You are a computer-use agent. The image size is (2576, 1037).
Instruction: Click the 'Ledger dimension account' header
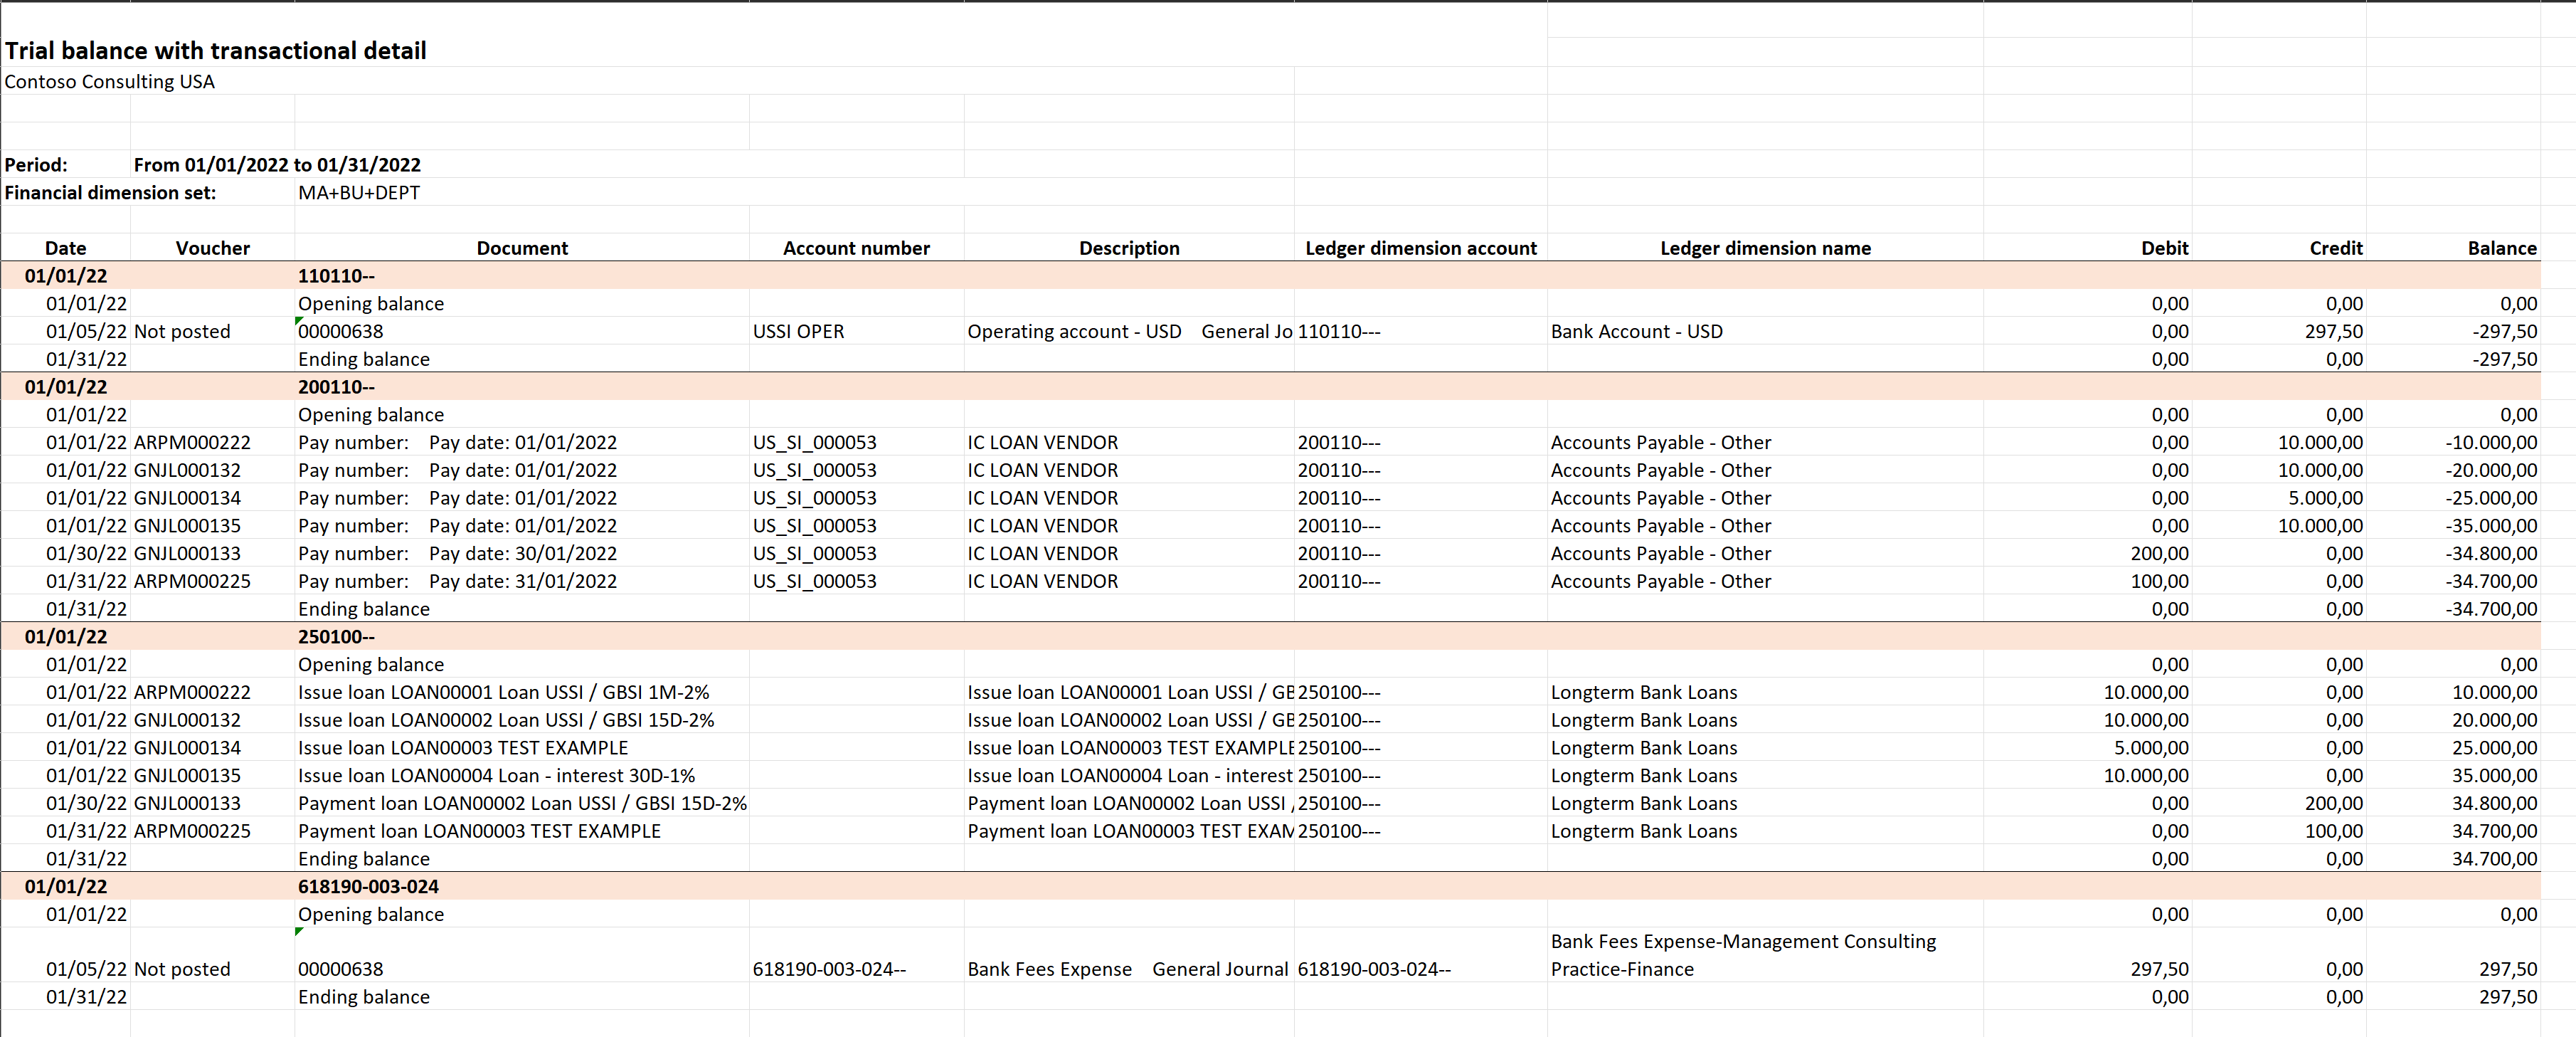tap(1420, 248)
